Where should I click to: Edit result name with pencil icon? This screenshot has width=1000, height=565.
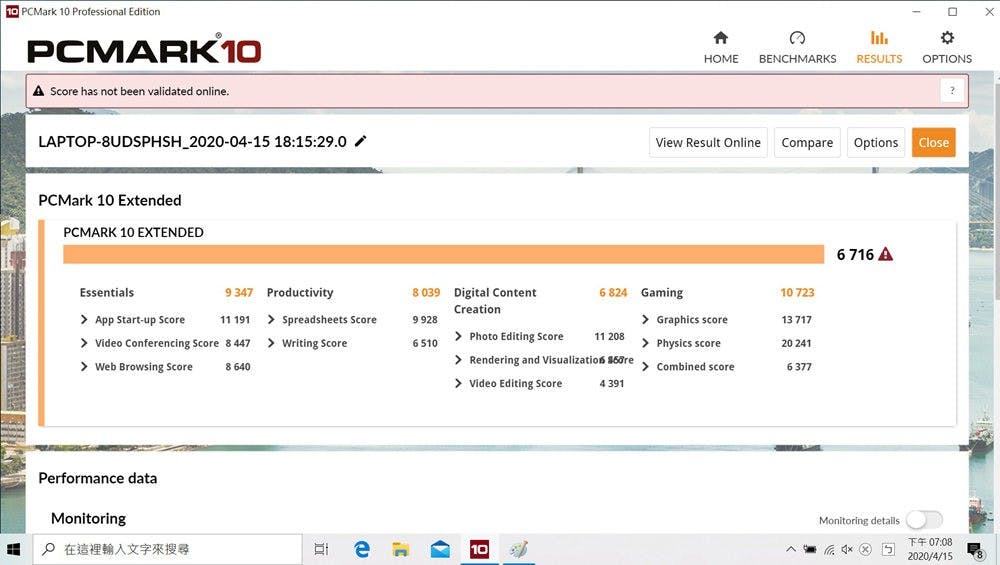[361, 141]
